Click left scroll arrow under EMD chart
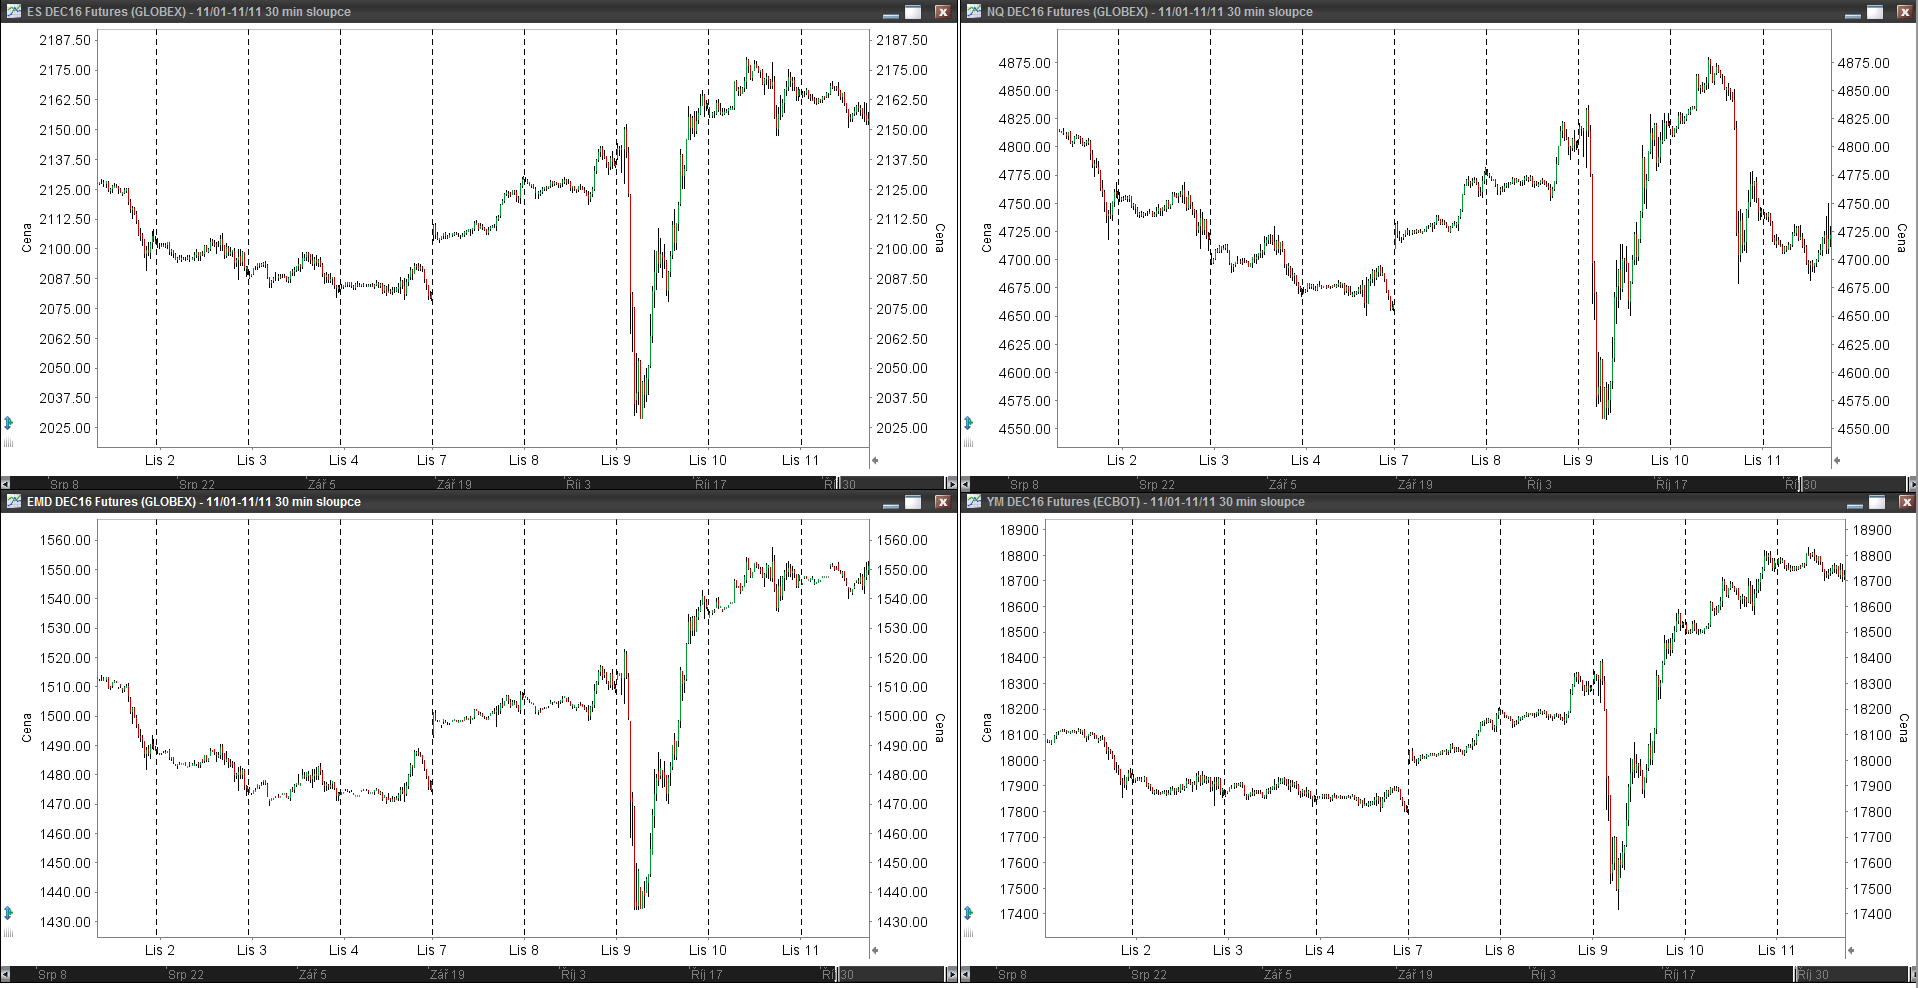Image resolution: width=1918 pixels, height=988 pixels. (x=5, y=974)
